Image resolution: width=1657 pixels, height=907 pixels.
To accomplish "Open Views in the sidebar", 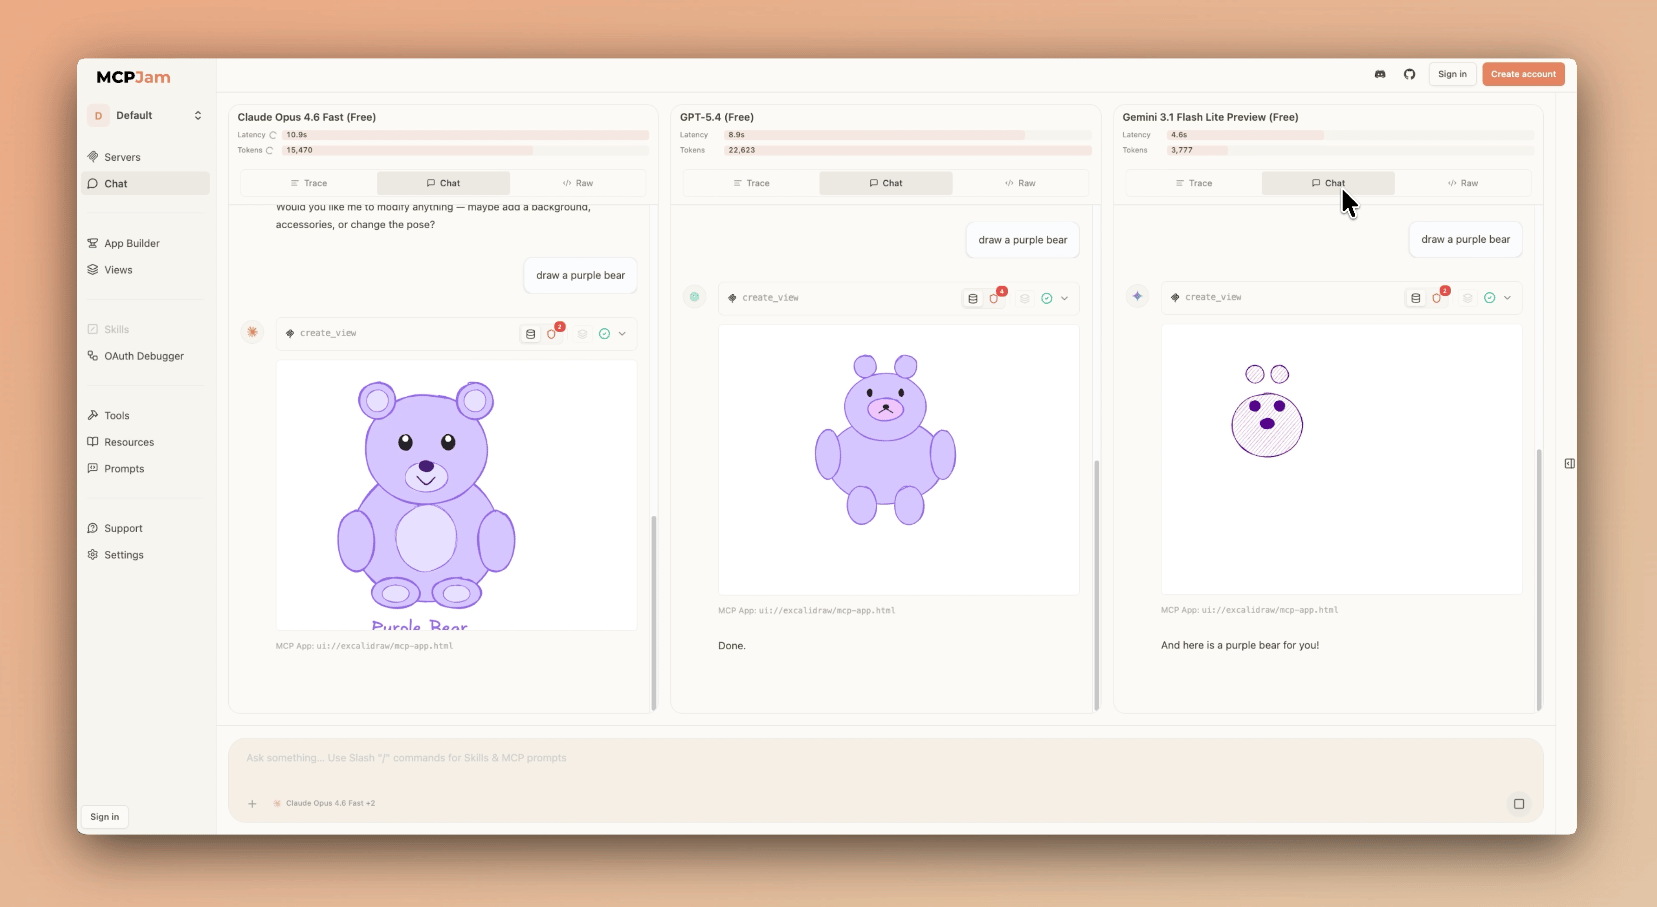I will (x=145, y=270).
